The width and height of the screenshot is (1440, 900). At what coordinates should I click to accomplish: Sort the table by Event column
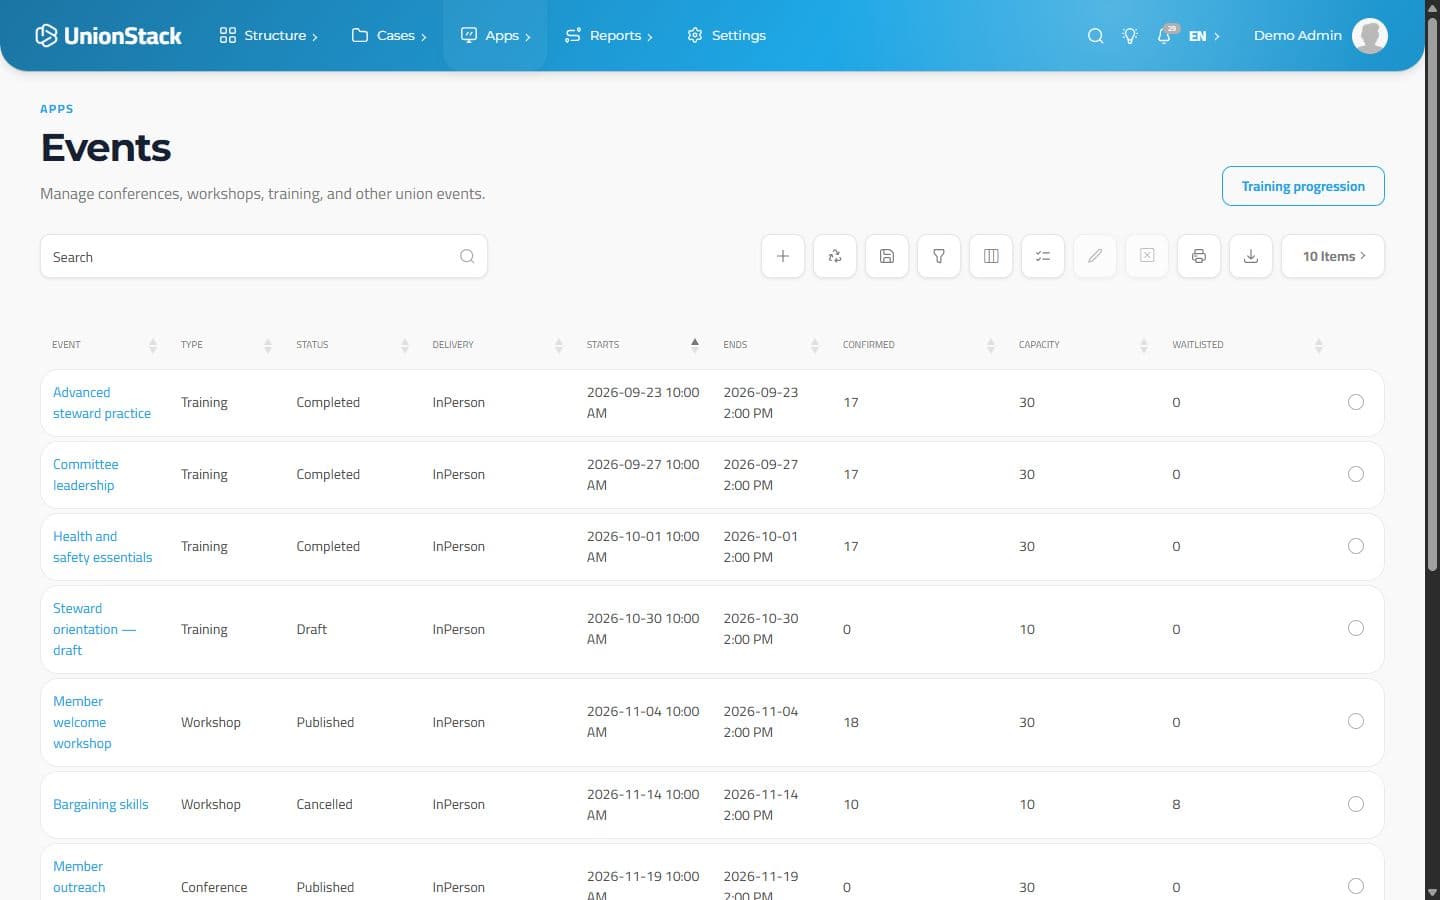pos(104,344)
